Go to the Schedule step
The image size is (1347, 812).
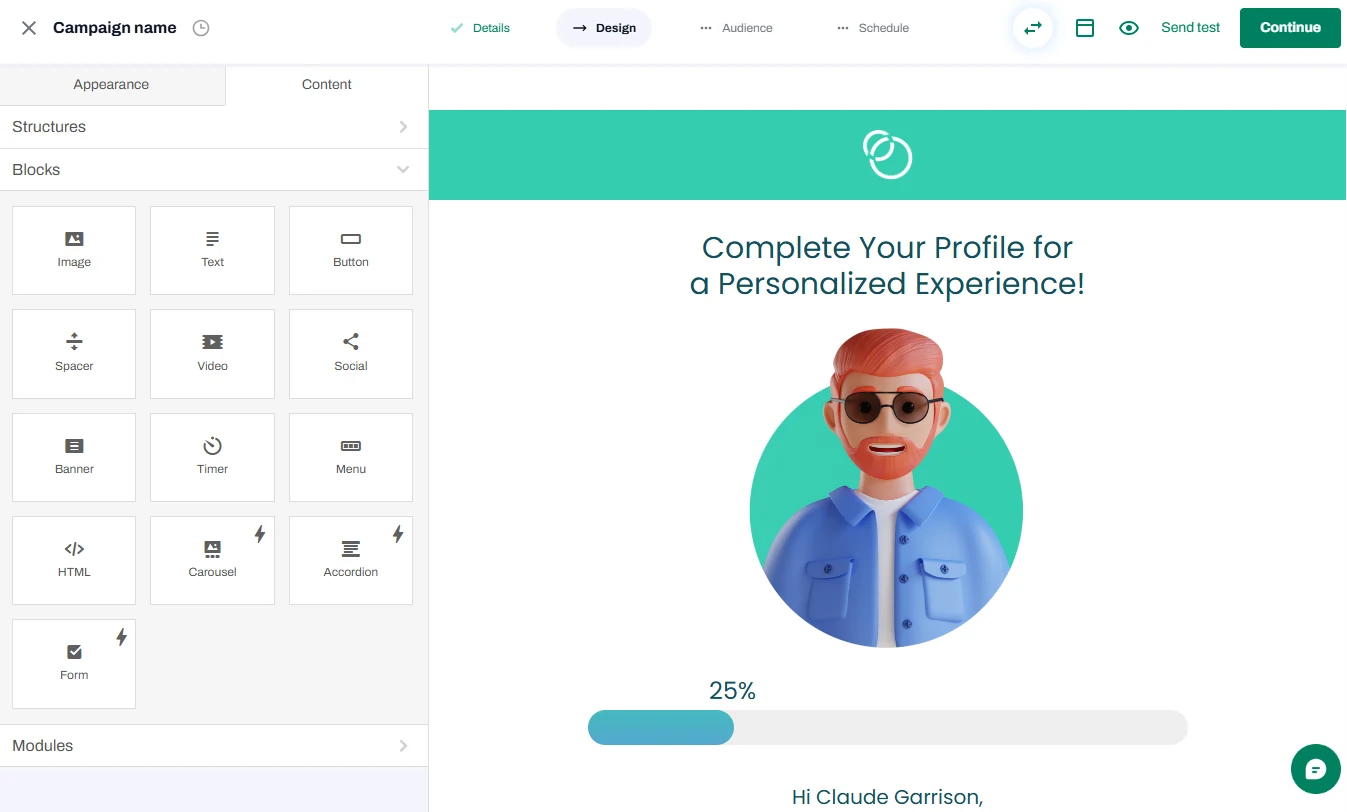click(x=873, y=28)
